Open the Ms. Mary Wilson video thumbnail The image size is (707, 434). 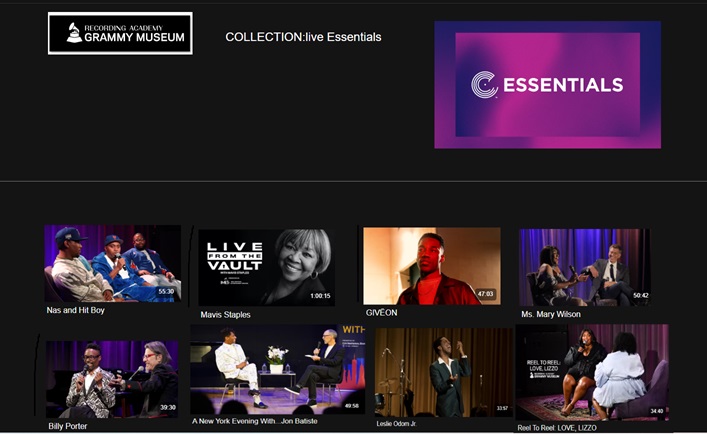pyautogui.click(x=585, y=267)
